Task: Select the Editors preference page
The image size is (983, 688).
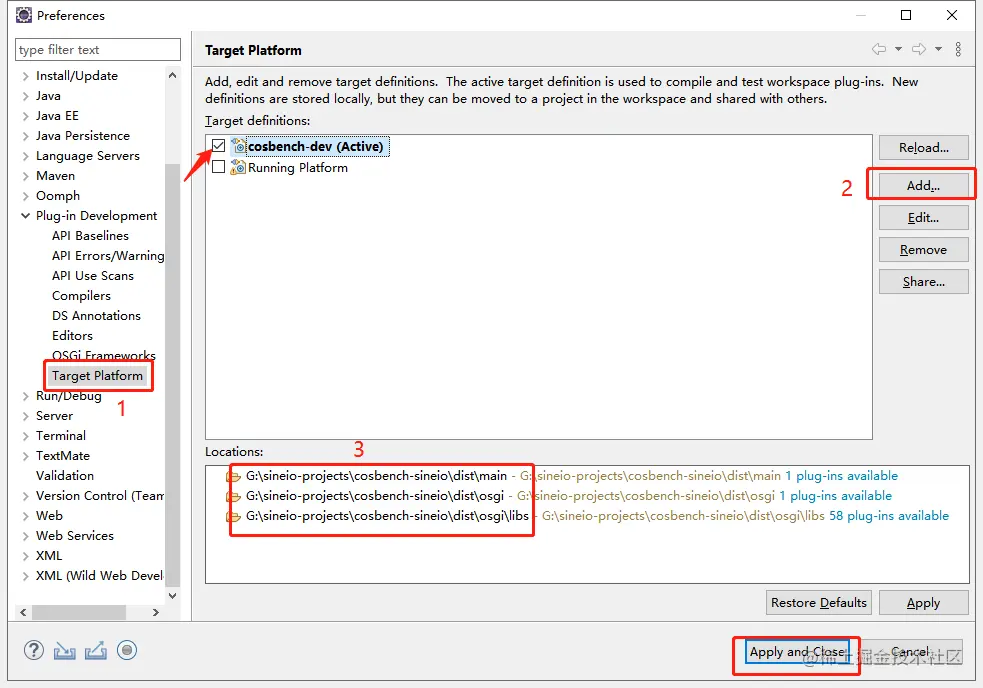Action: [x=72, y=336]
